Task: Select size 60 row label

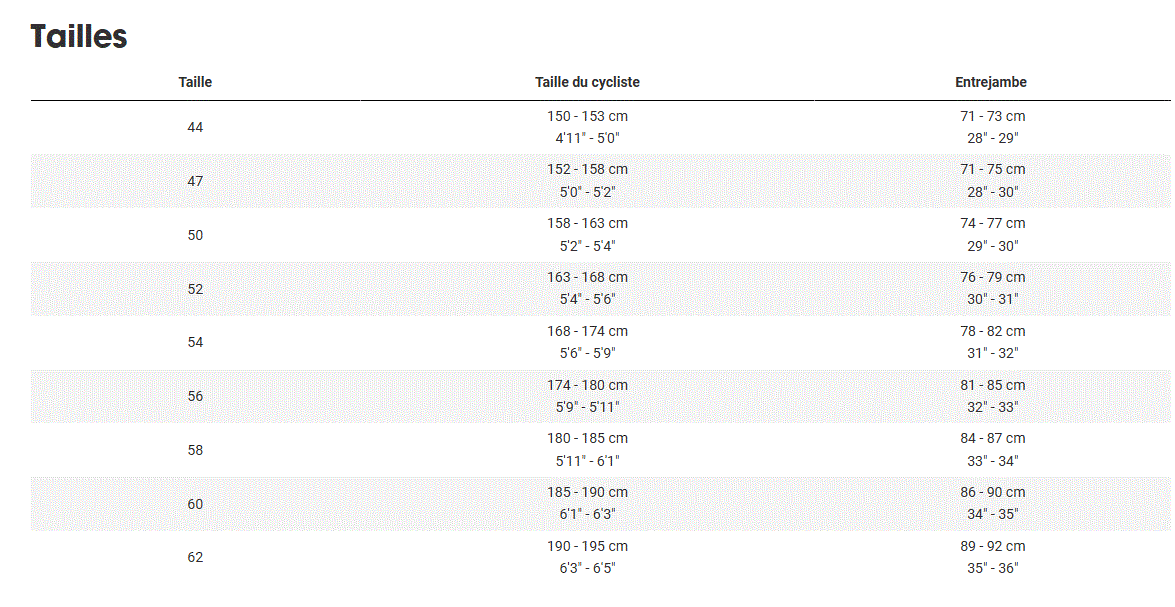Action: [x=195, y=504]
